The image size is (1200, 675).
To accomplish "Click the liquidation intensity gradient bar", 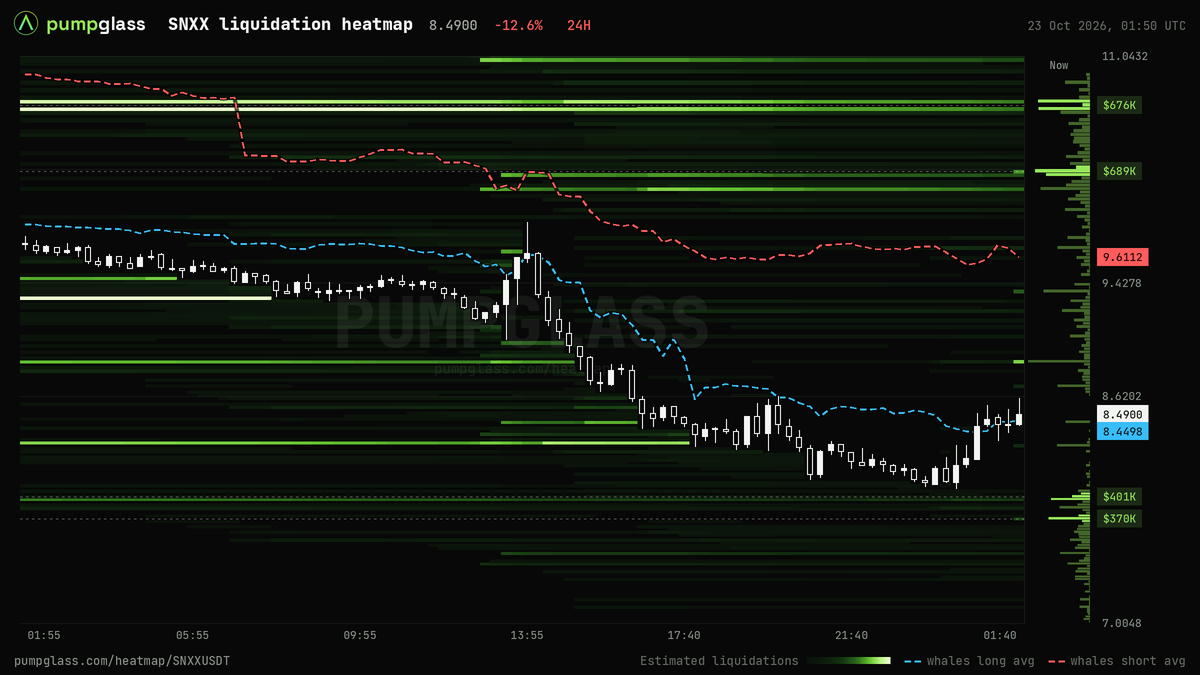I will 848,661.
